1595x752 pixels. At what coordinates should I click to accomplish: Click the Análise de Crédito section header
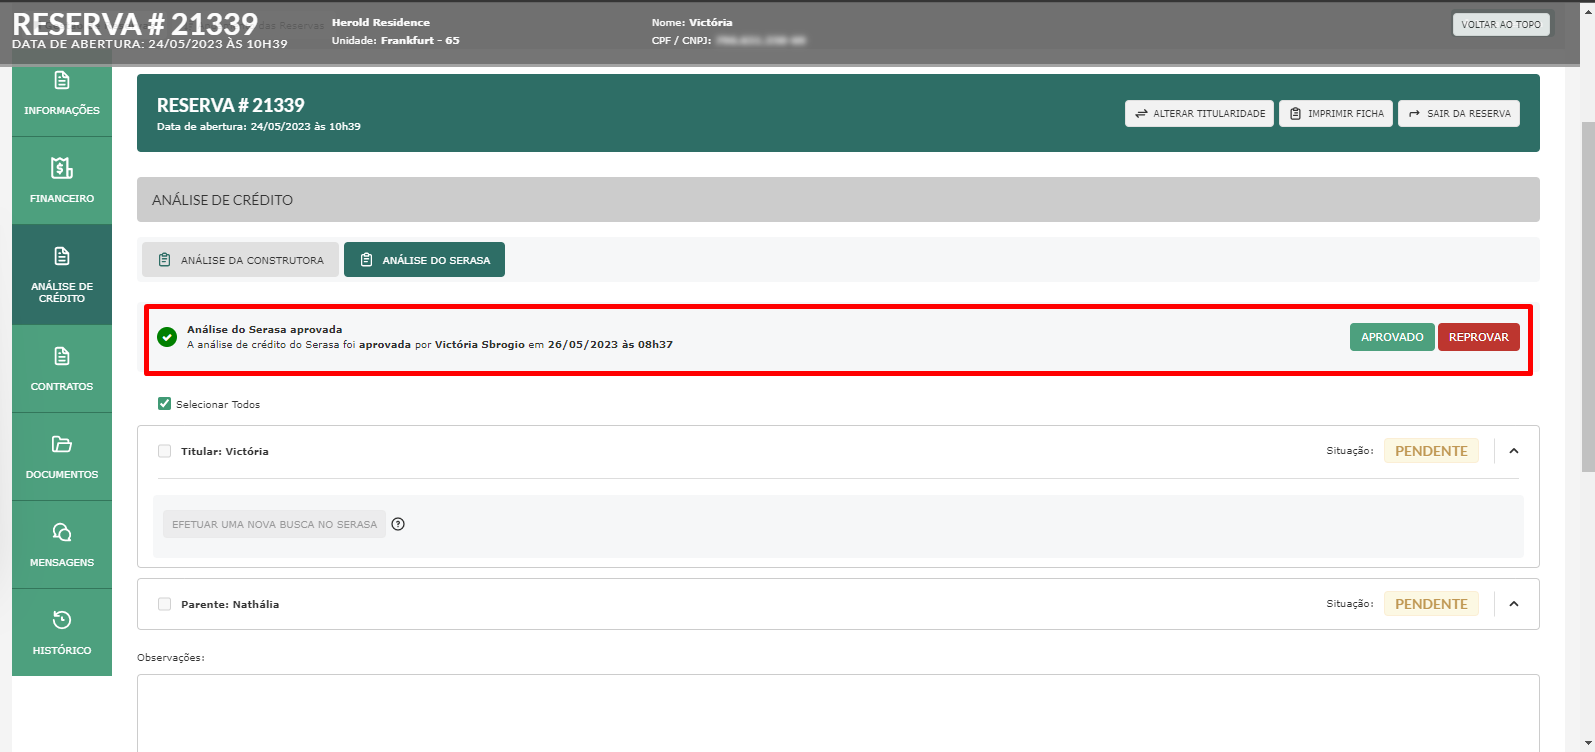point(838,200)
